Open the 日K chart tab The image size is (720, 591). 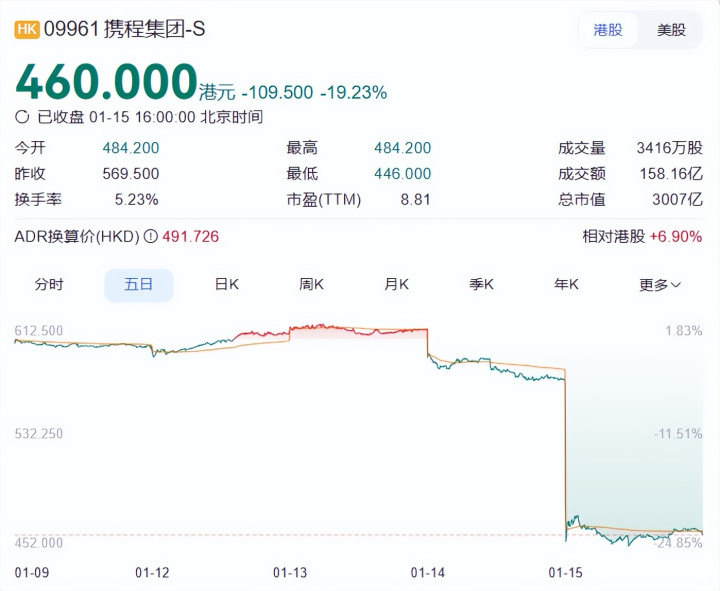point(227,285)
